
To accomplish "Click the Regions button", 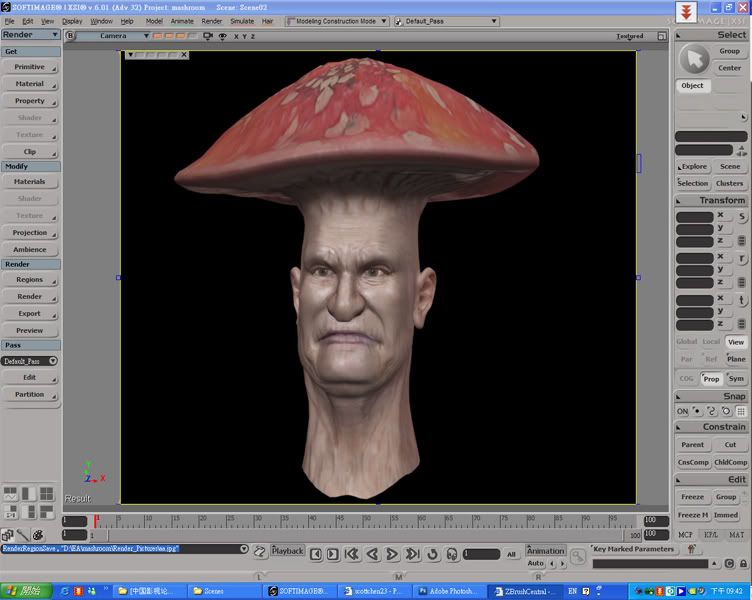I will [x=30, y=280].
